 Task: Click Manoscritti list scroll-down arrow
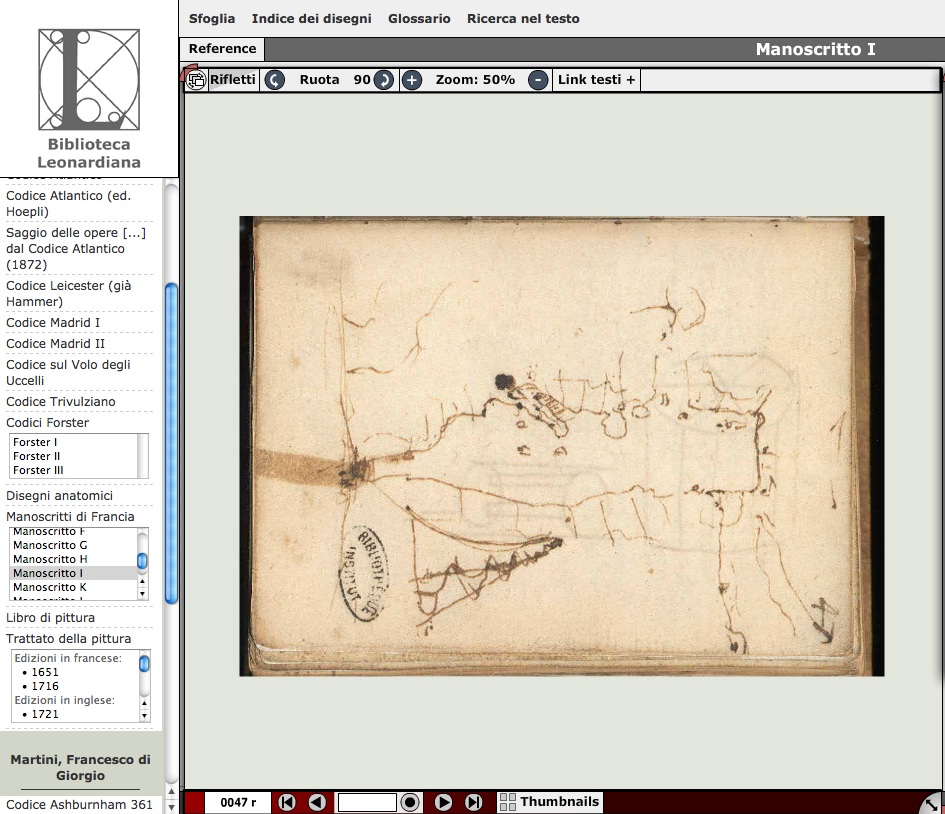[142, 593]
